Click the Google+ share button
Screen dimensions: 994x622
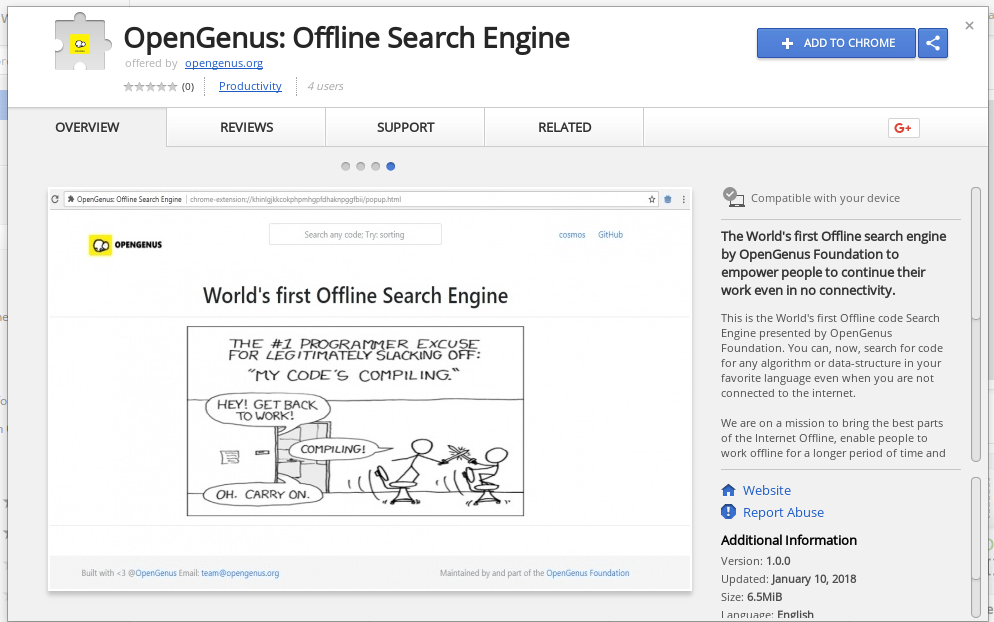[903, 128]
